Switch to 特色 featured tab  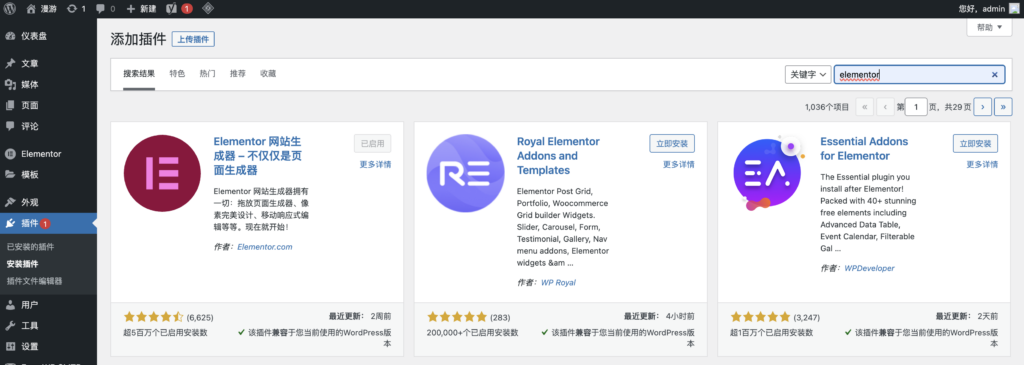177,74
